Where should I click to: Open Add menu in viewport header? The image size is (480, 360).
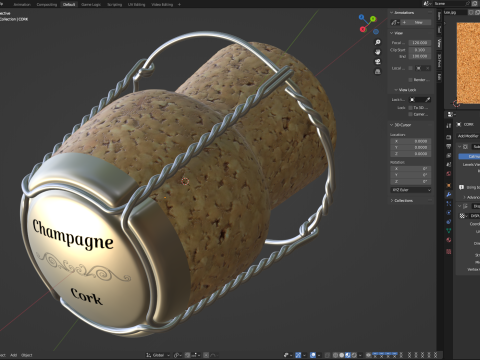[13, 355]
